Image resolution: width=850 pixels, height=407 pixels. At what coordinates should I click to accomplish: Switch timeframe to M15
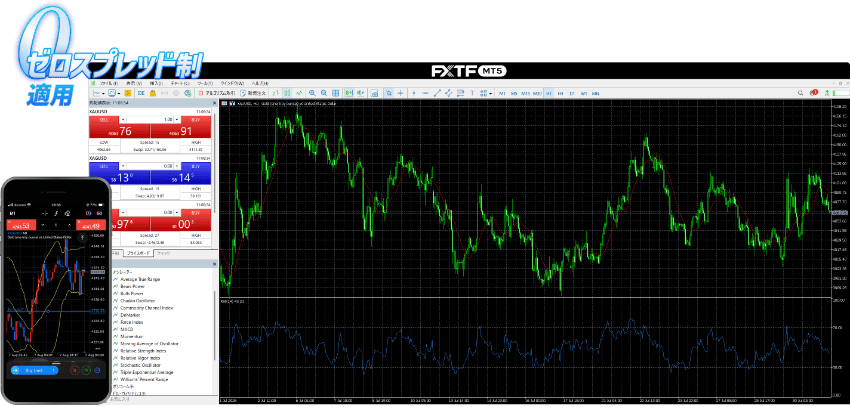click(x=525, y=93)
